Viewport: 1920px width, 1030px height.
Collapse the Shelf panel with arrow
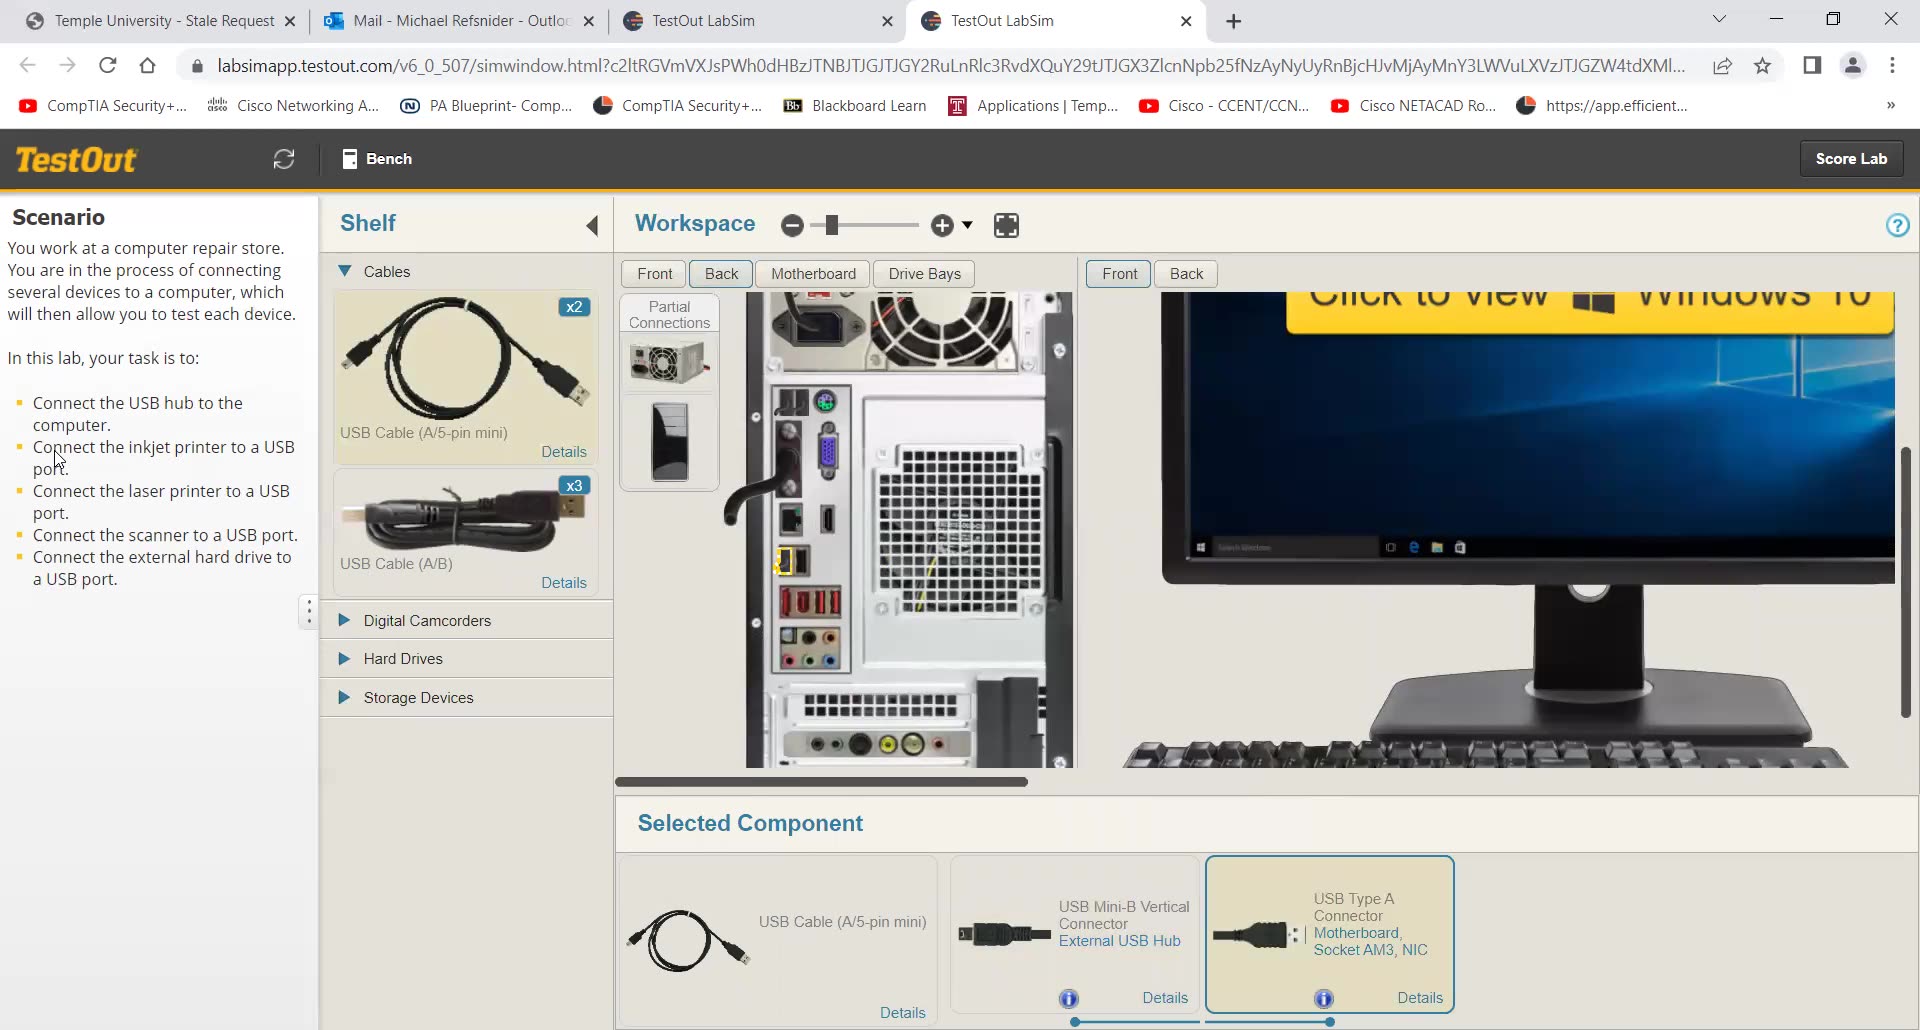[592, 225]
